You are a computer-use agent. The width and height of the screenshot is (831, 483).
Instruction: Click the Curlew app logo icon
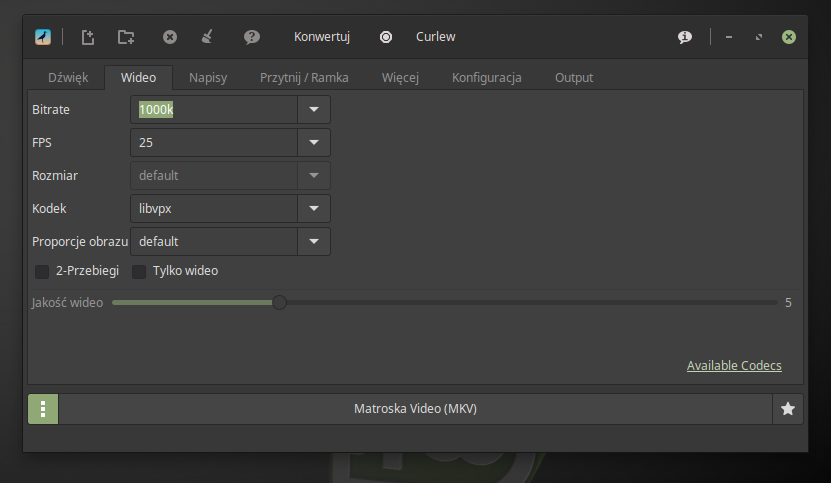coord(43,37)
